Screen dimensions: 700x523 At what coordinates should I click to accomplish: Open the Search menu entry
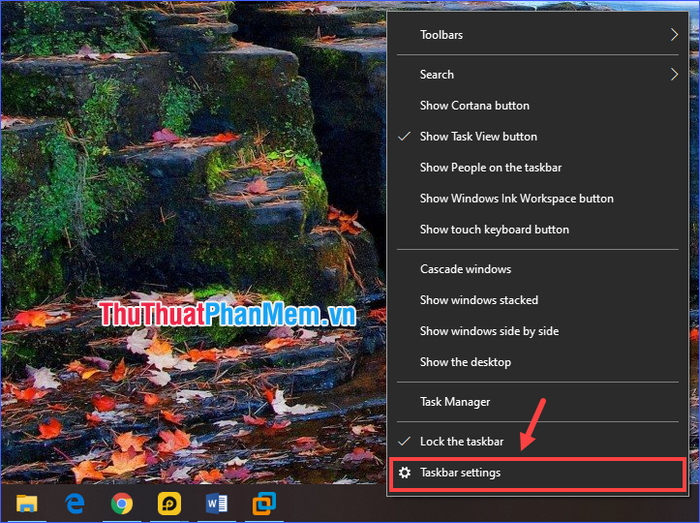pos(538,75)
